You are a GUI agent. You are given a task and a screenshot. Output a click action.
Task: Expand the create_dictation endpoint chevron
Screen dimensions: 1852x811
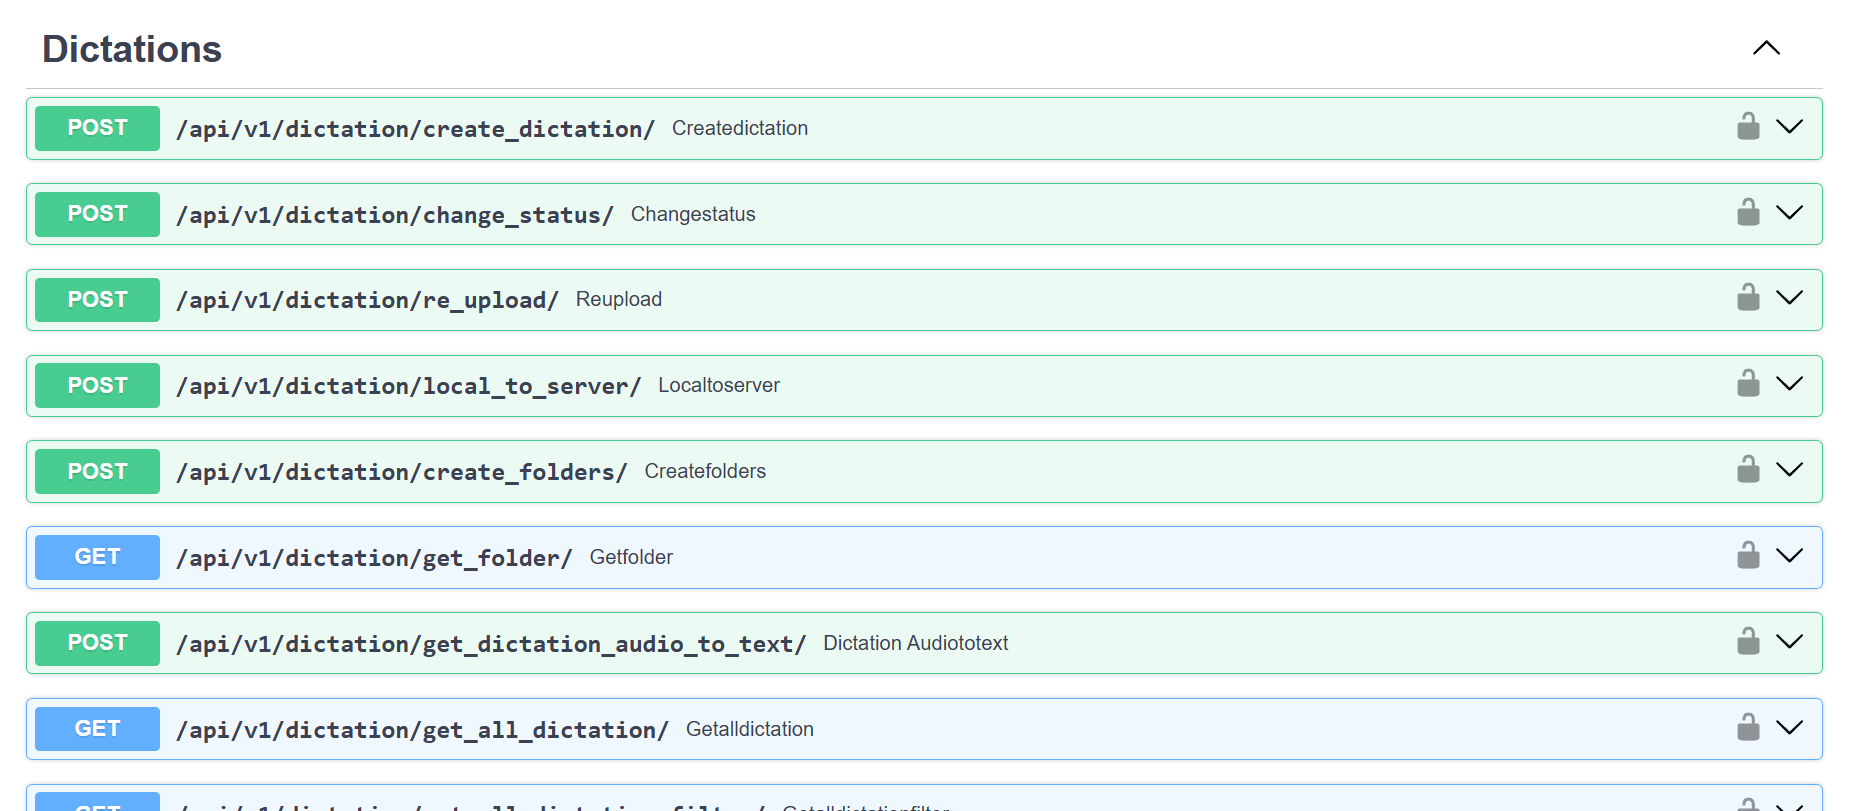pos(1789,127)
